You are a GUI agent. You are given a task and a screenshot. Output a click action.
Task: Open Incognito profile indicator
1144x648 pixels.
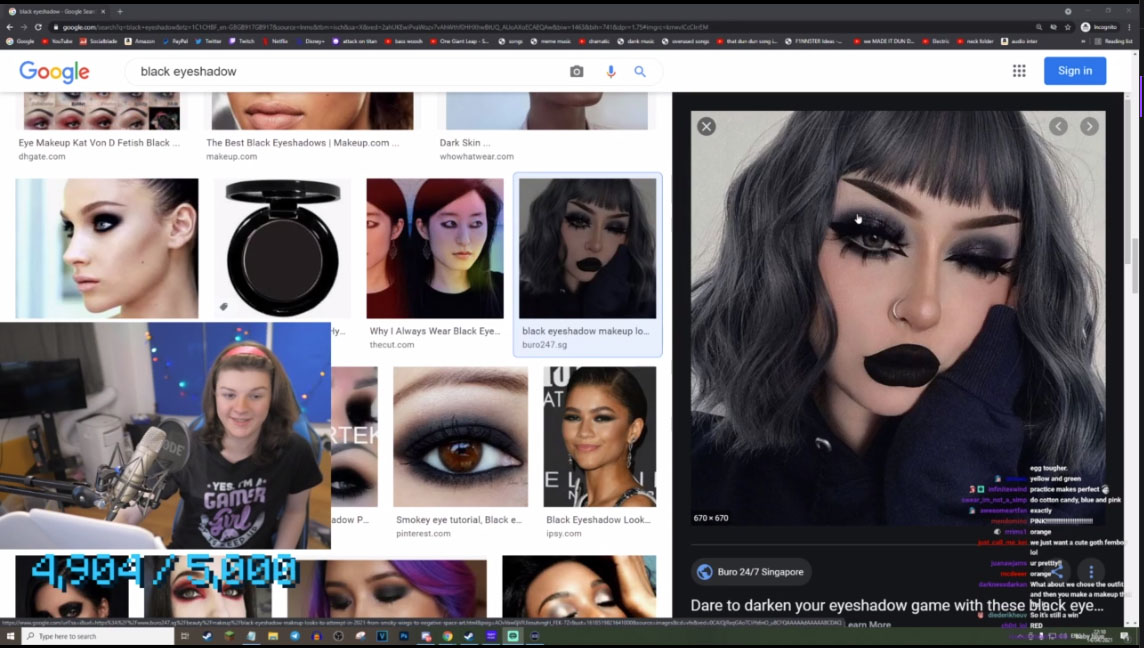coord(1098,27)
